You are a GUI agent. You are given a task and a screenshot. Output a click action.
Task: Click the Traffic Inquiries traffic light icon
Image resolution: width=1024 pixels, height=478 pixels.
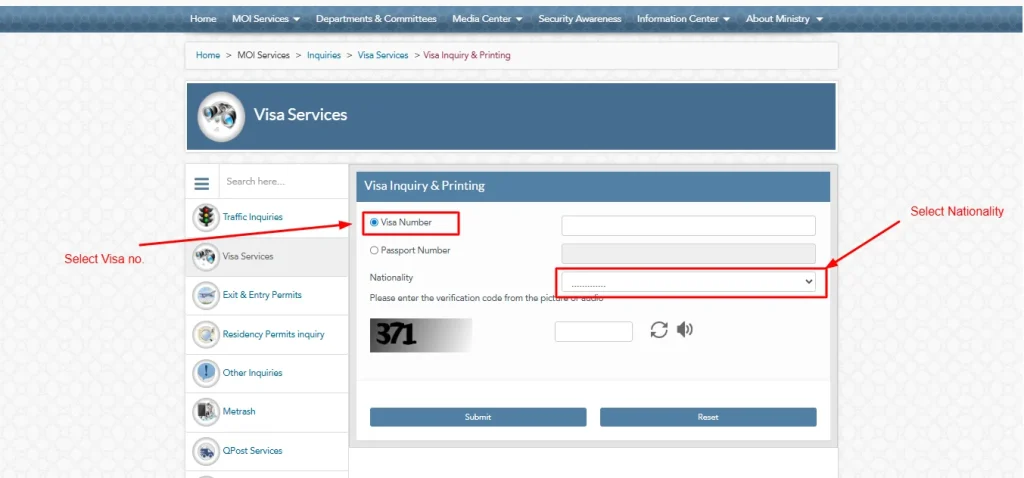click(x=206, y=217)
